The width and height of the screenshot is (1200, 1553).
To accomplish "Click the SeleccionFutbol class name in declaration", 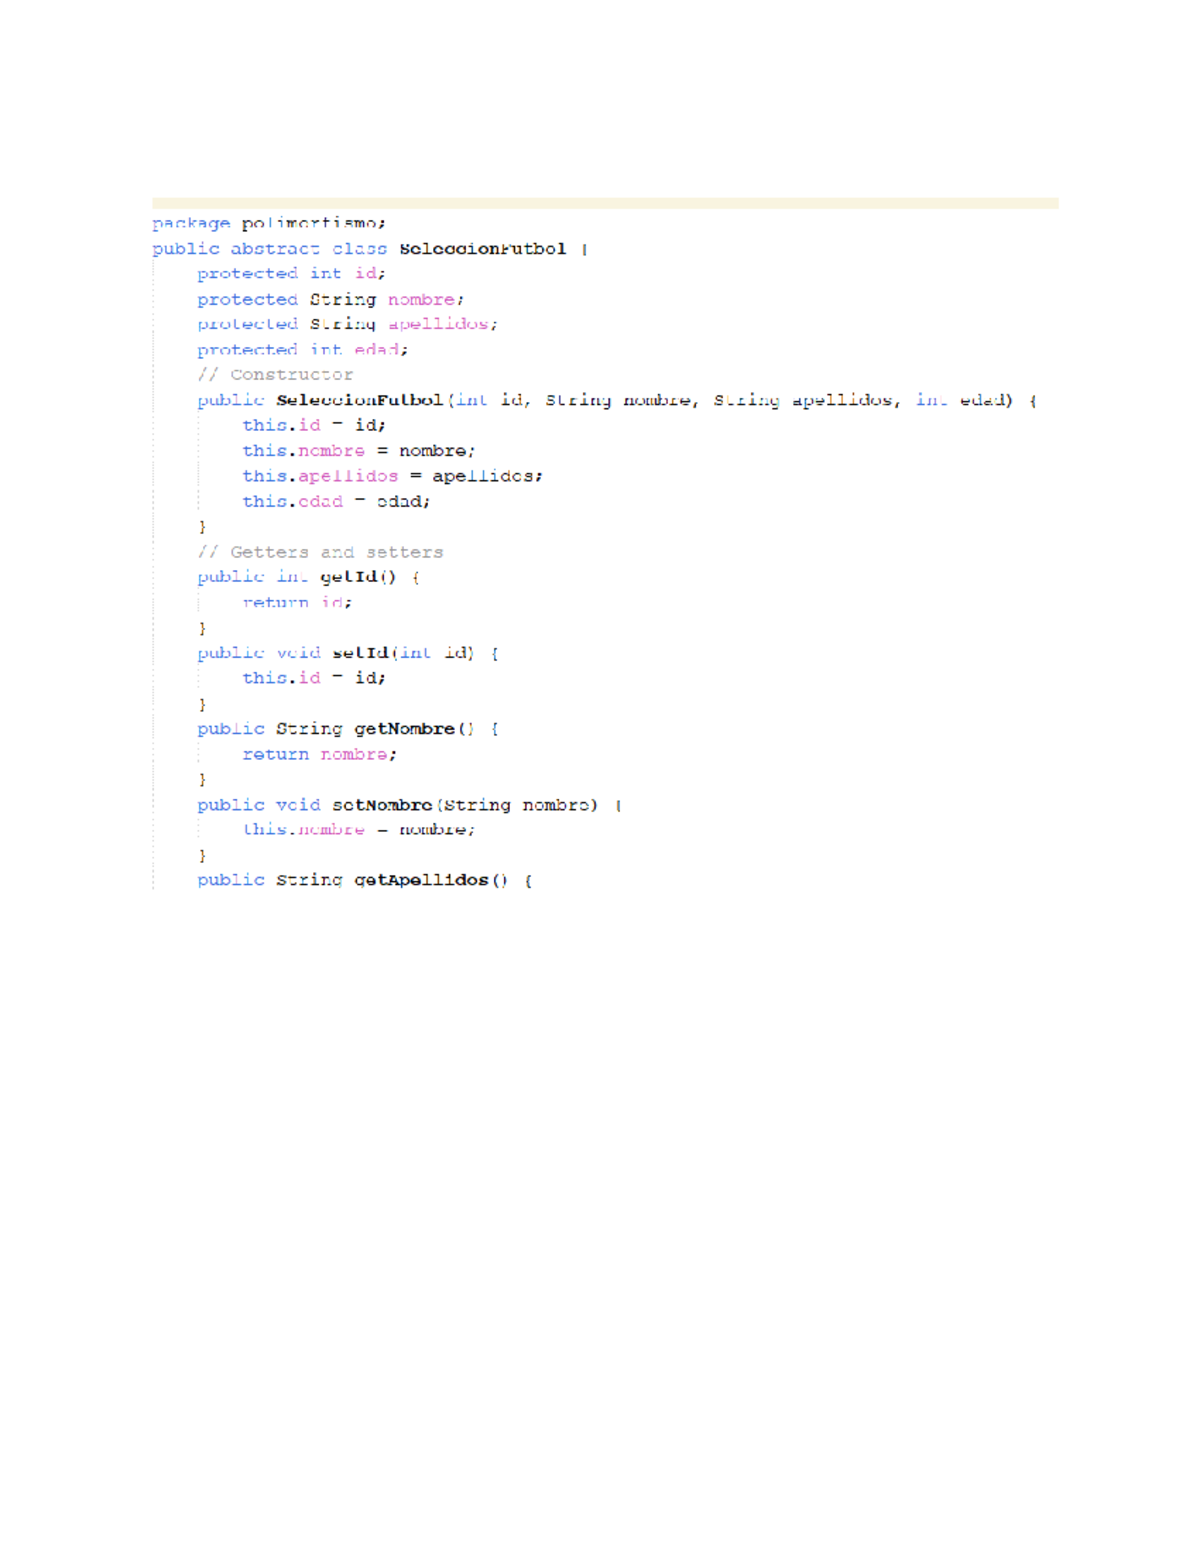I will [x=482, y=249].
